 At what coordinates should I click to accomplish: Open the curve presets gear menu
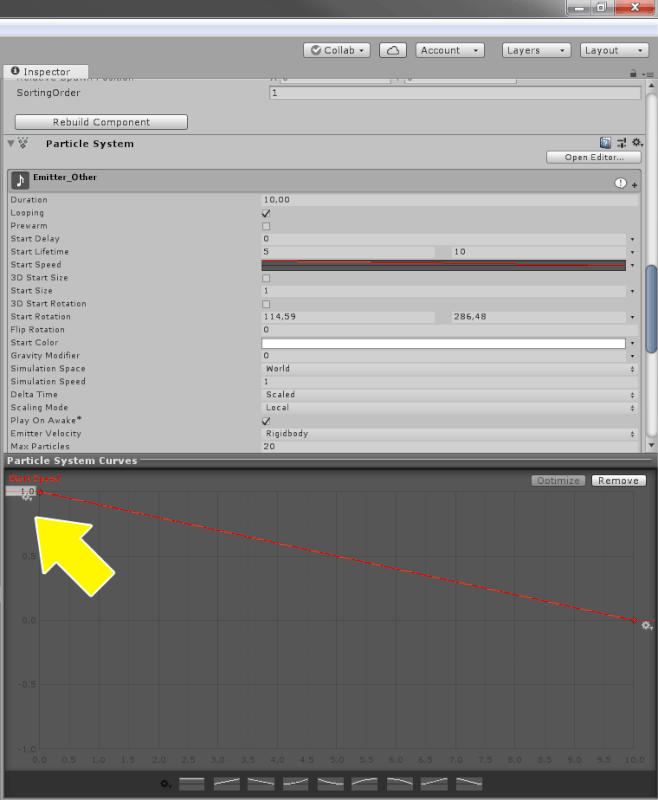click(x=165, y=783)
